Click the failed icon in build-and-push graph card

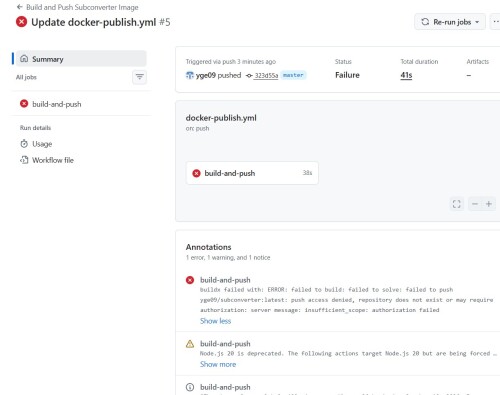[x=196, y=173]
